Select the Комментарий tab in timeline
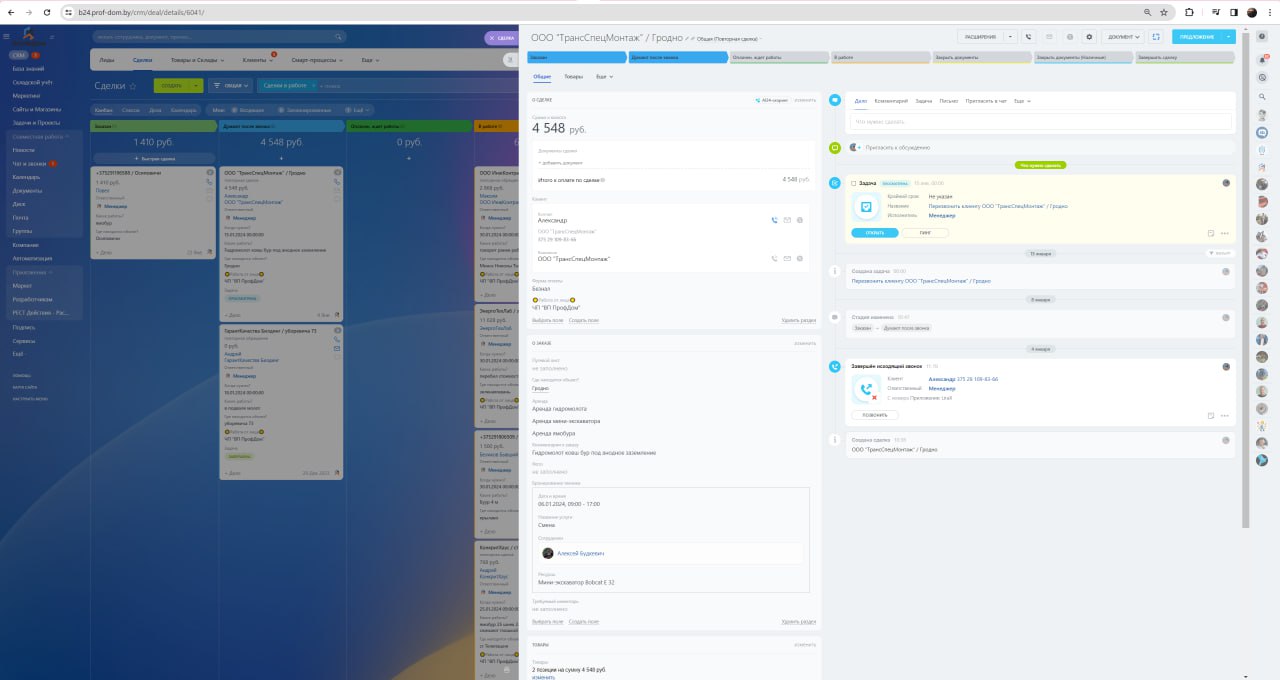Viewport: 1280px width, 680px height. (891, 101)
